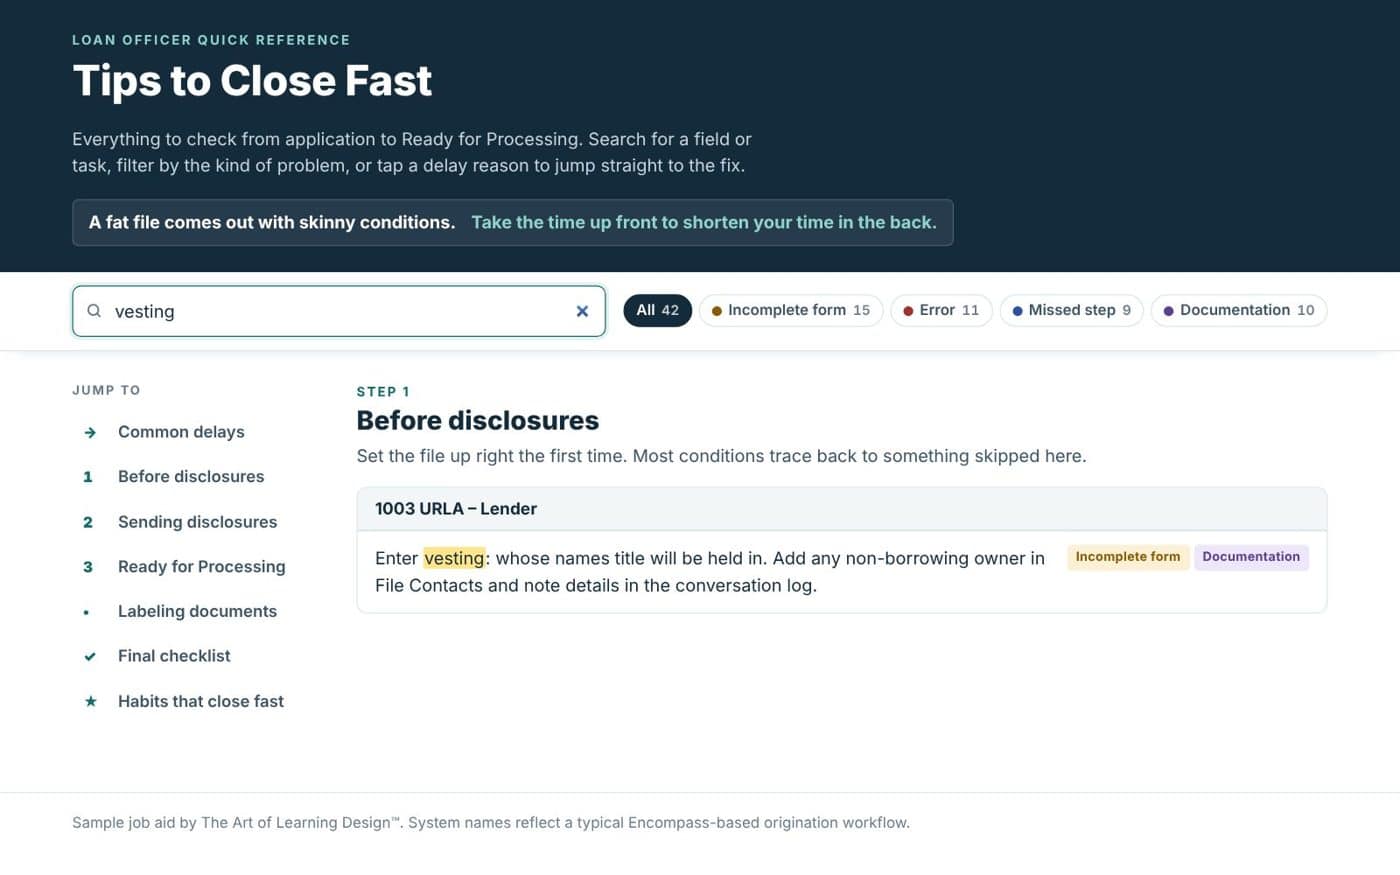This screenshot has width=1400, height=875.
Task: Click the 1003 URLA – Lender card header
Action: 842,509
